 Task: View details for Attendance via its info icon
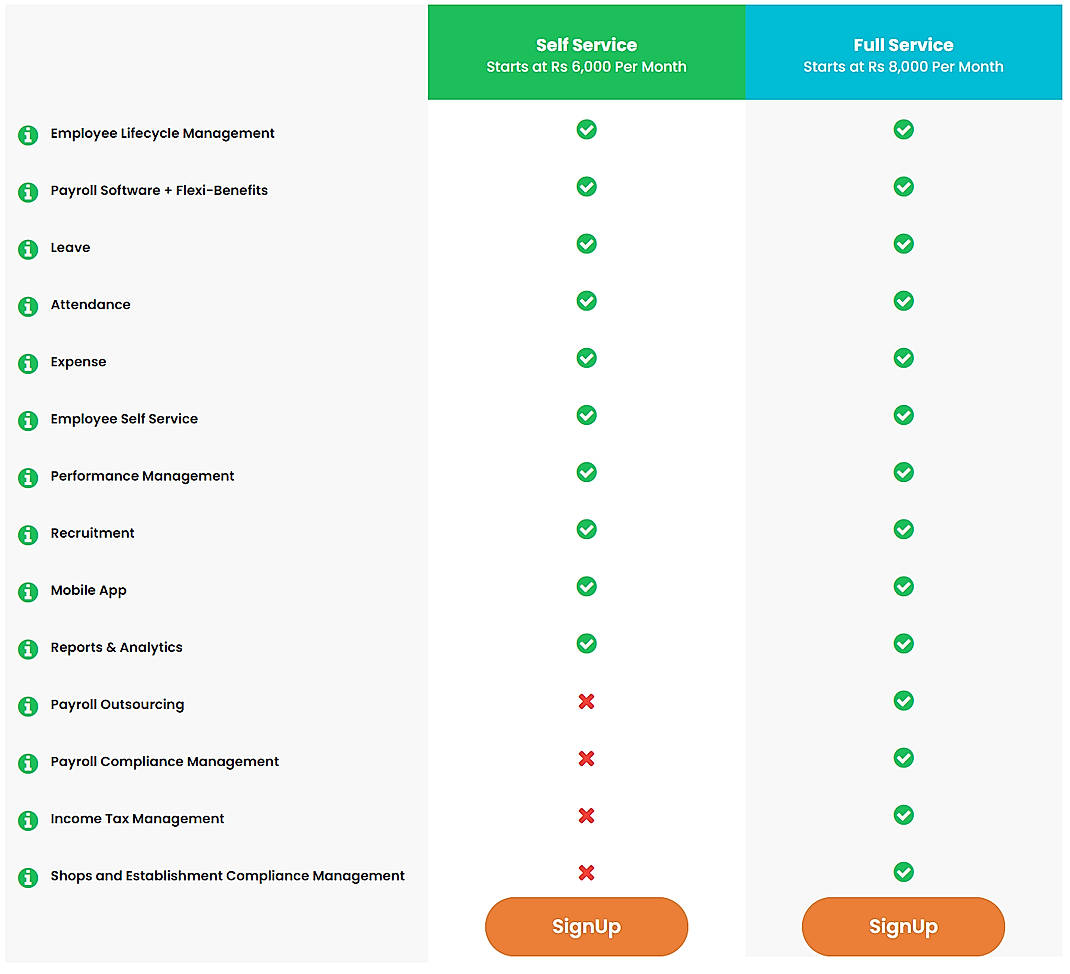[27, 306]
